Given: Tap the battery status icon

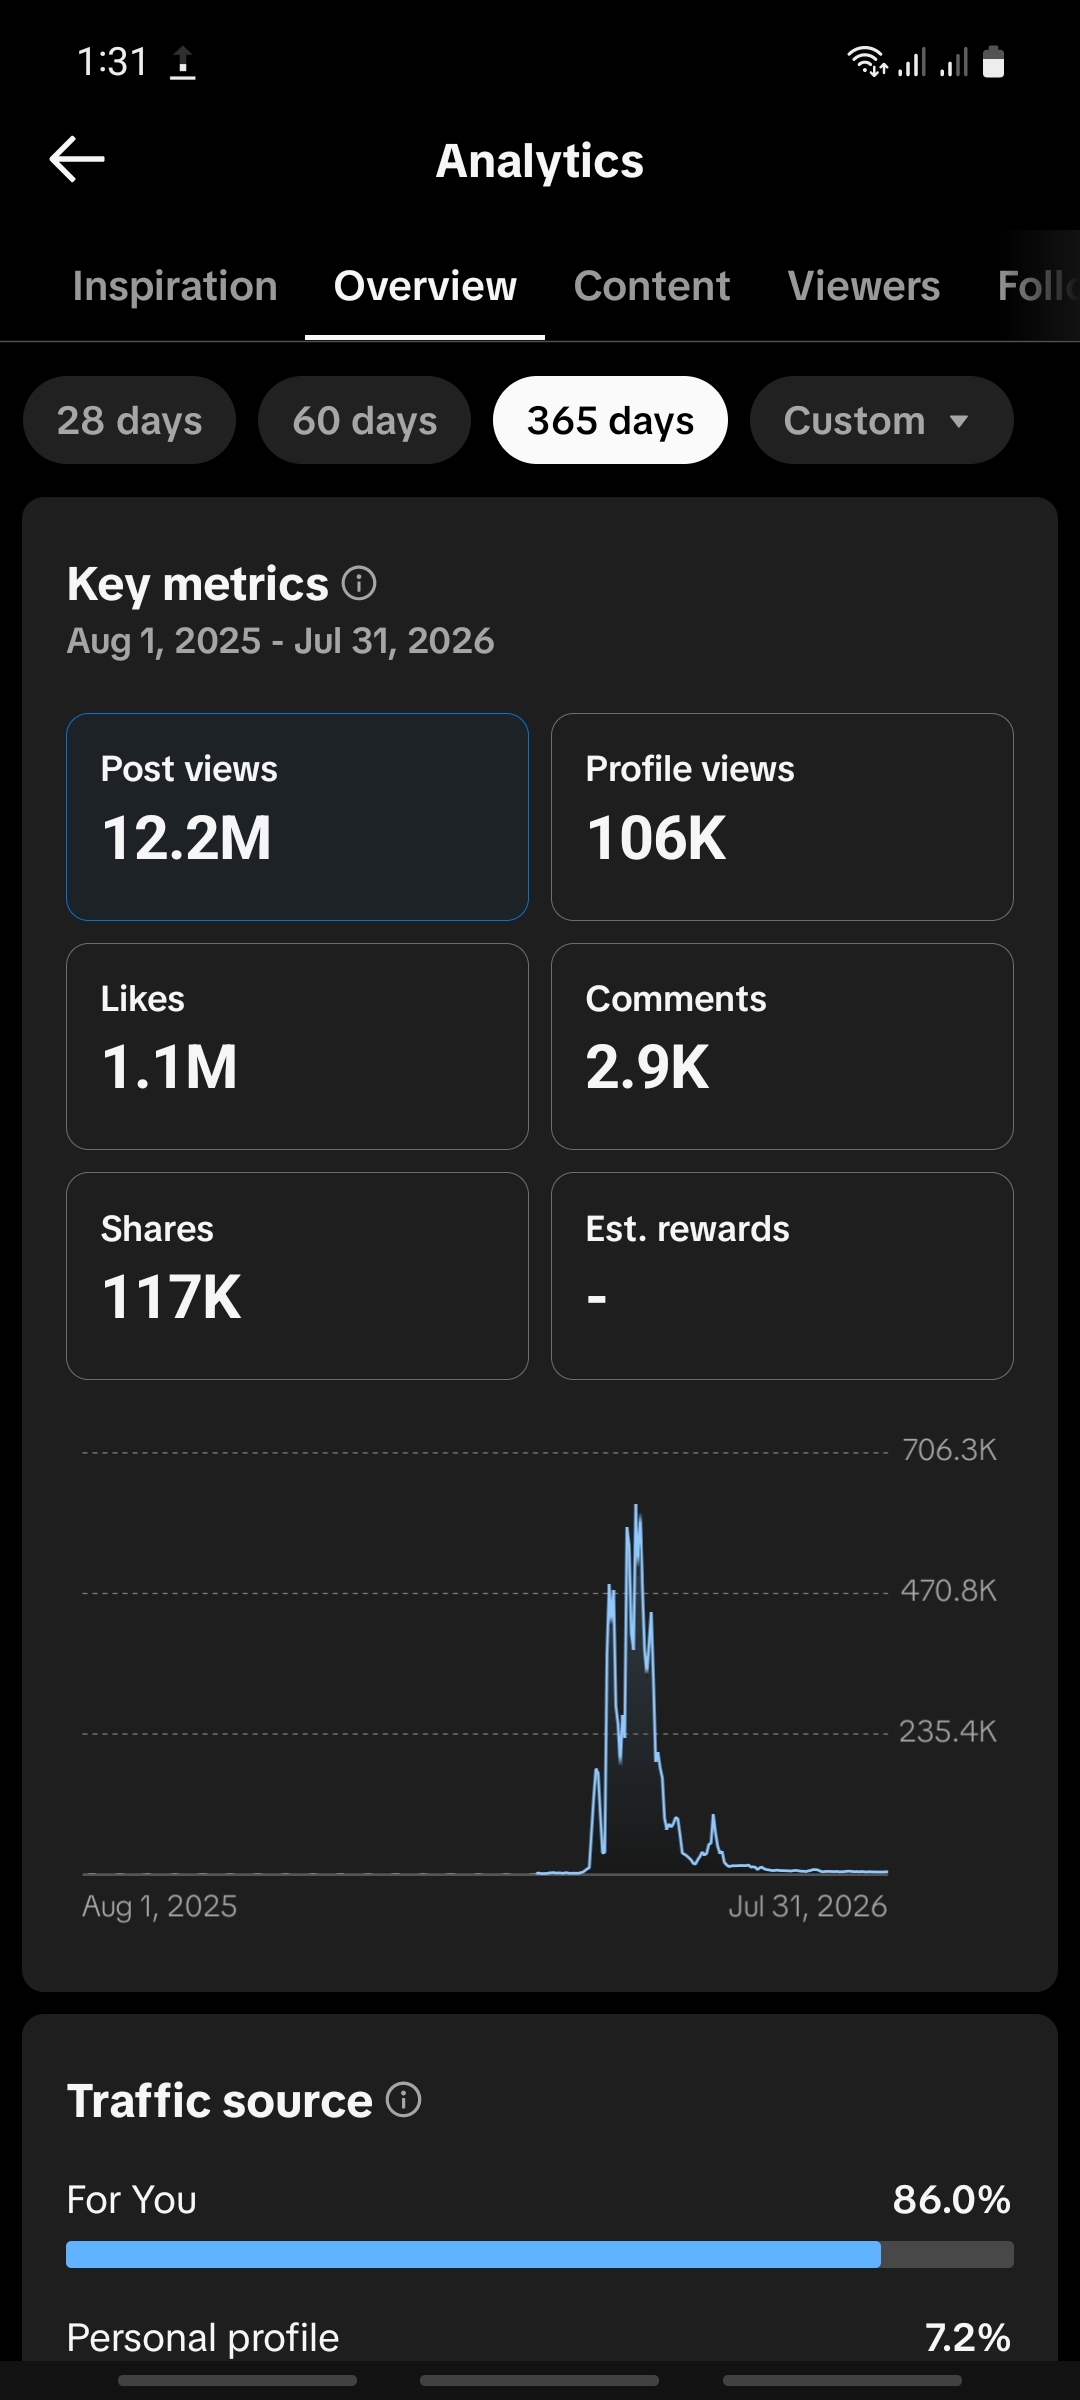Looking at the screenshot, I should tap(993, 62).
